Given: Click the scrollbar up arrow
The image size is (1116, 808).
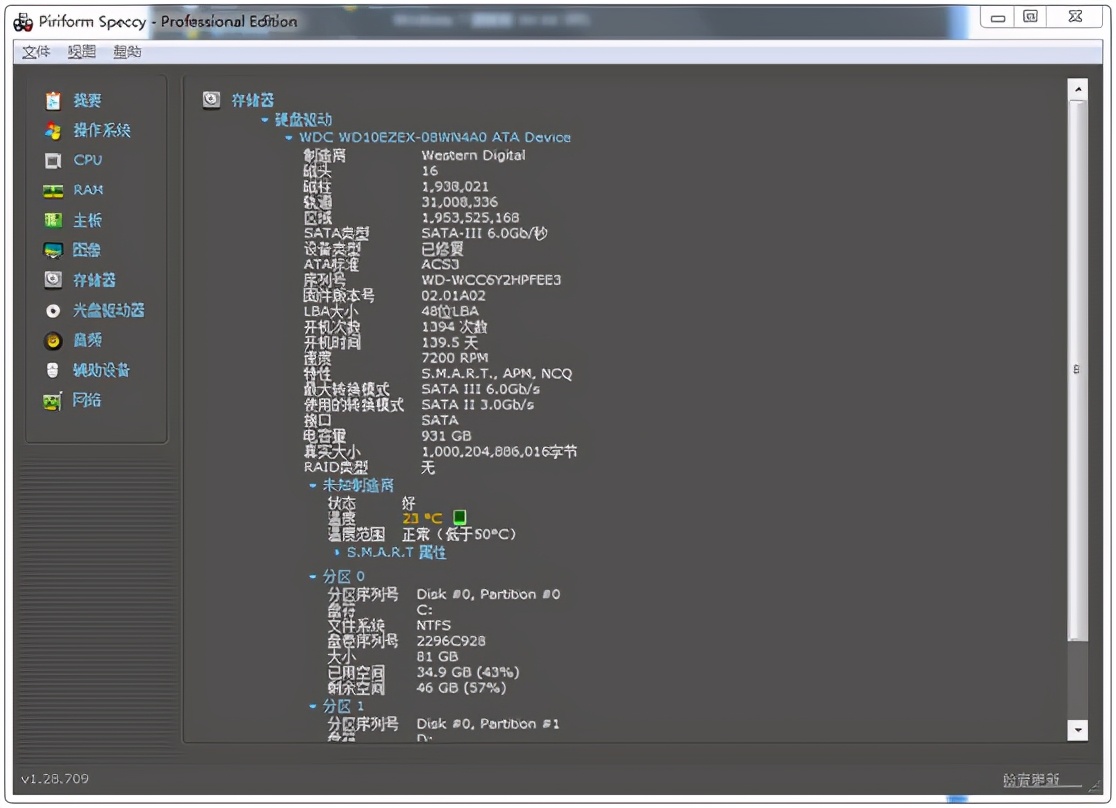Looking at the screenshot, I should [1078, 90].
